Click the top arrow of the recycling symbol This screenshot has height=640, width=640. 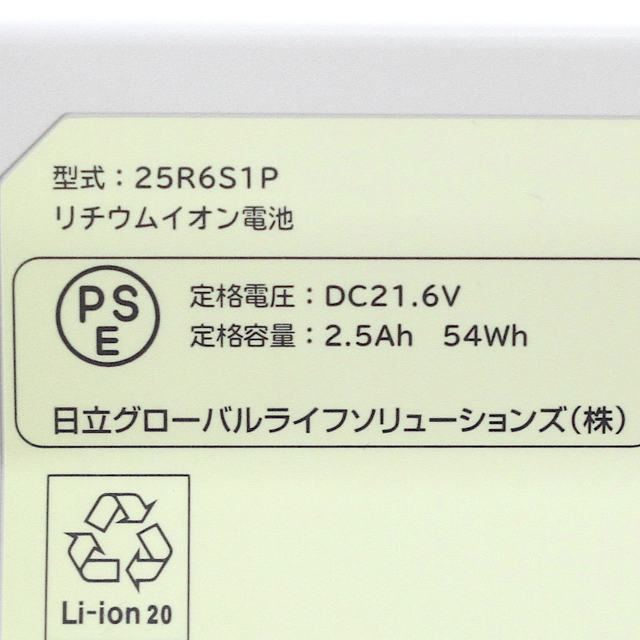pos(120,510)
